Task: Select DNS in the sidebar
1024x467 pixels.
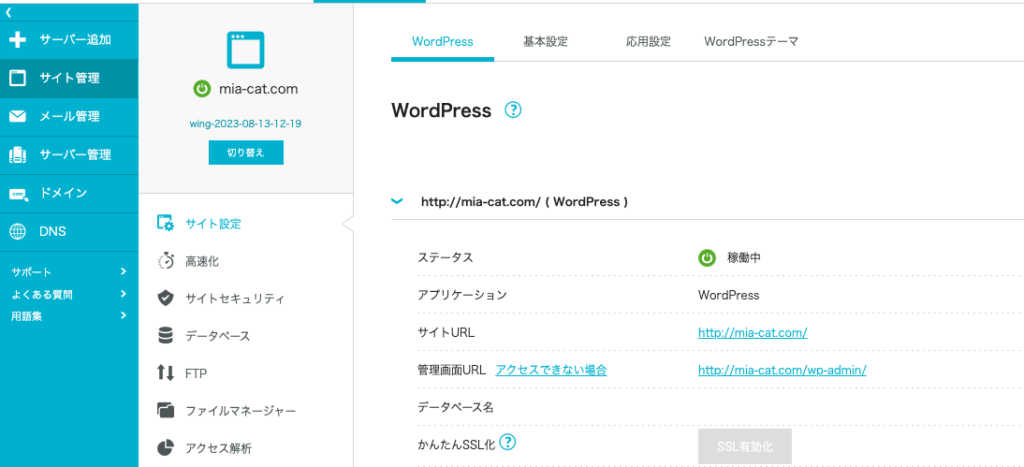Action: pos(69,232)
